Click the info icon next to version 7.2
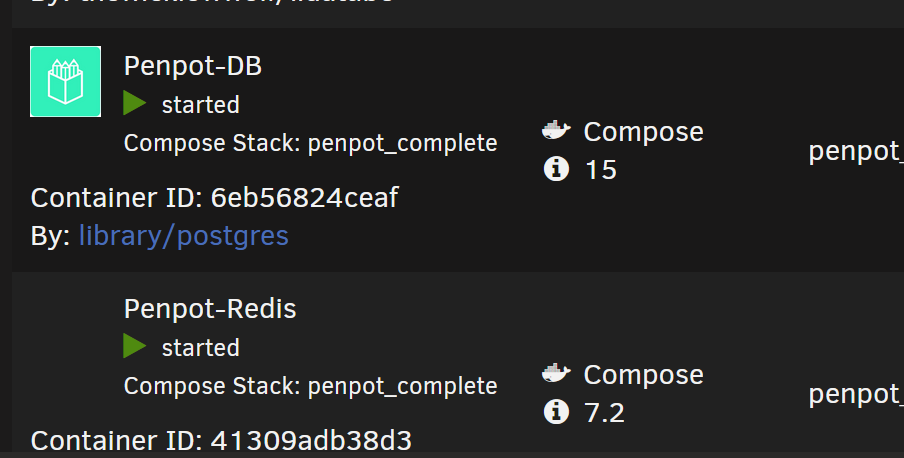 556,412
